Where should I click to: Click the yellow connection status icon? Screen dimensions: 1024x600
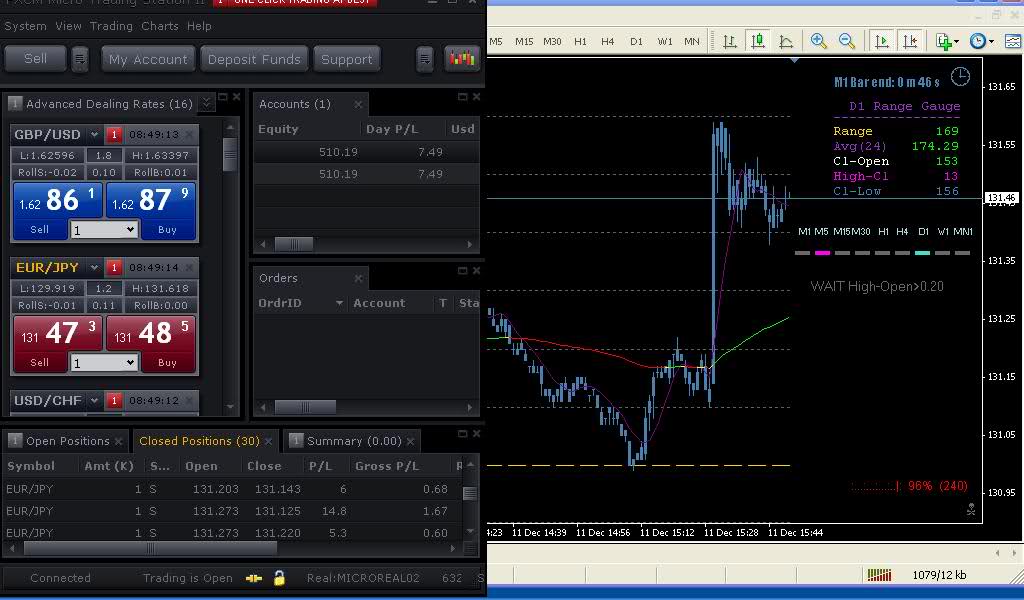pos(254,578)
